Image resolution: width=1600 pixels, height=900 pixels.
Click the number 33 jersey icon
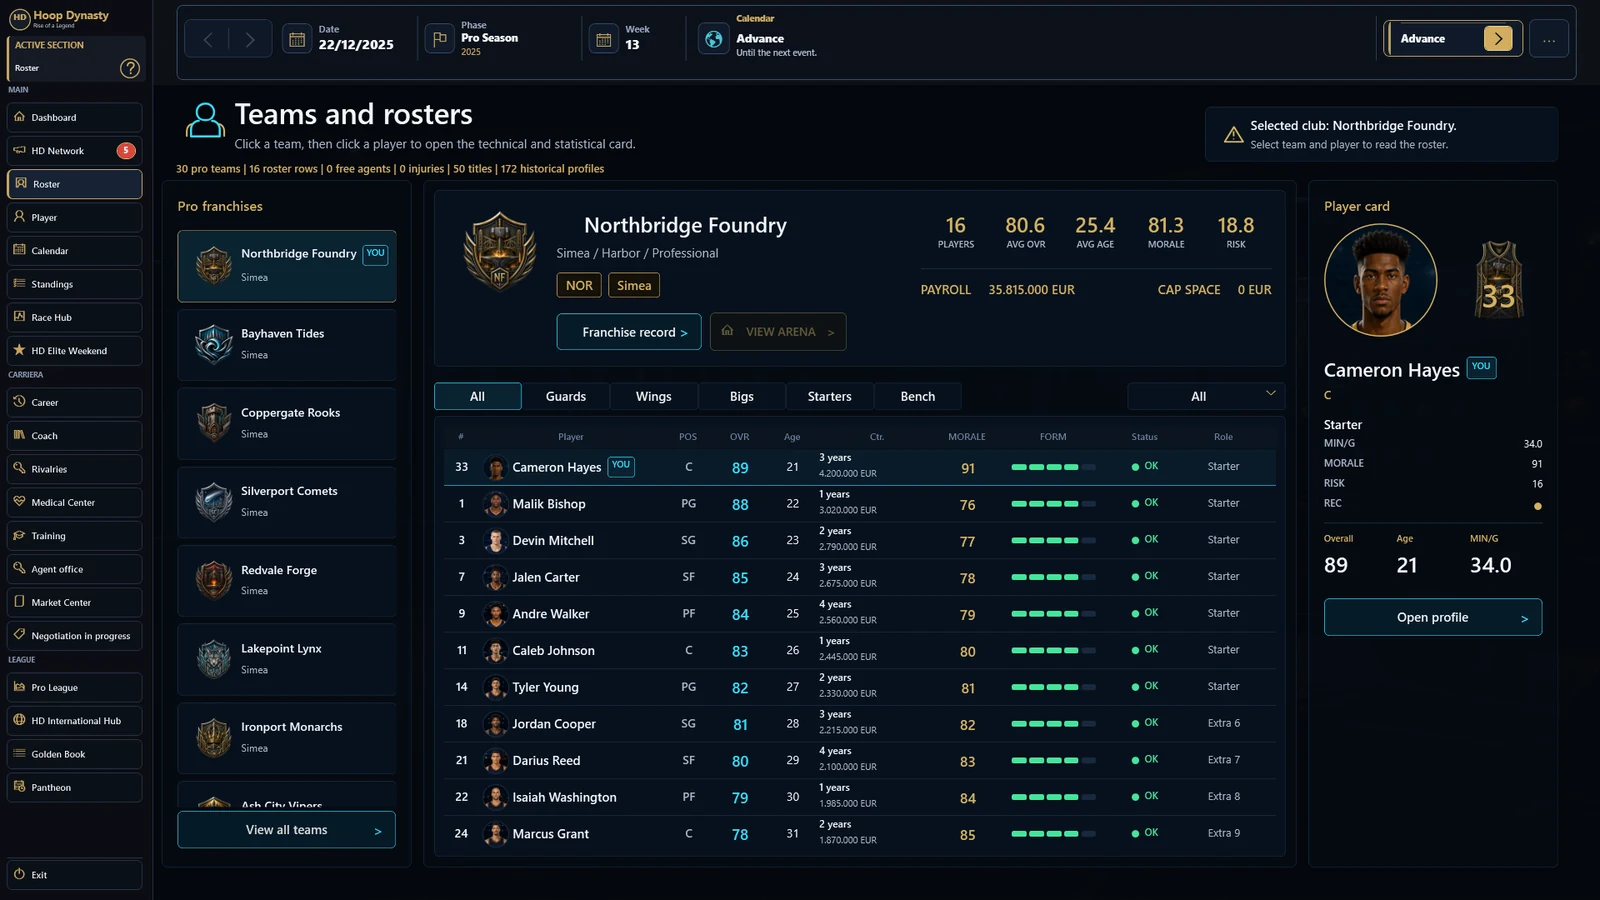coord(1499,280)
